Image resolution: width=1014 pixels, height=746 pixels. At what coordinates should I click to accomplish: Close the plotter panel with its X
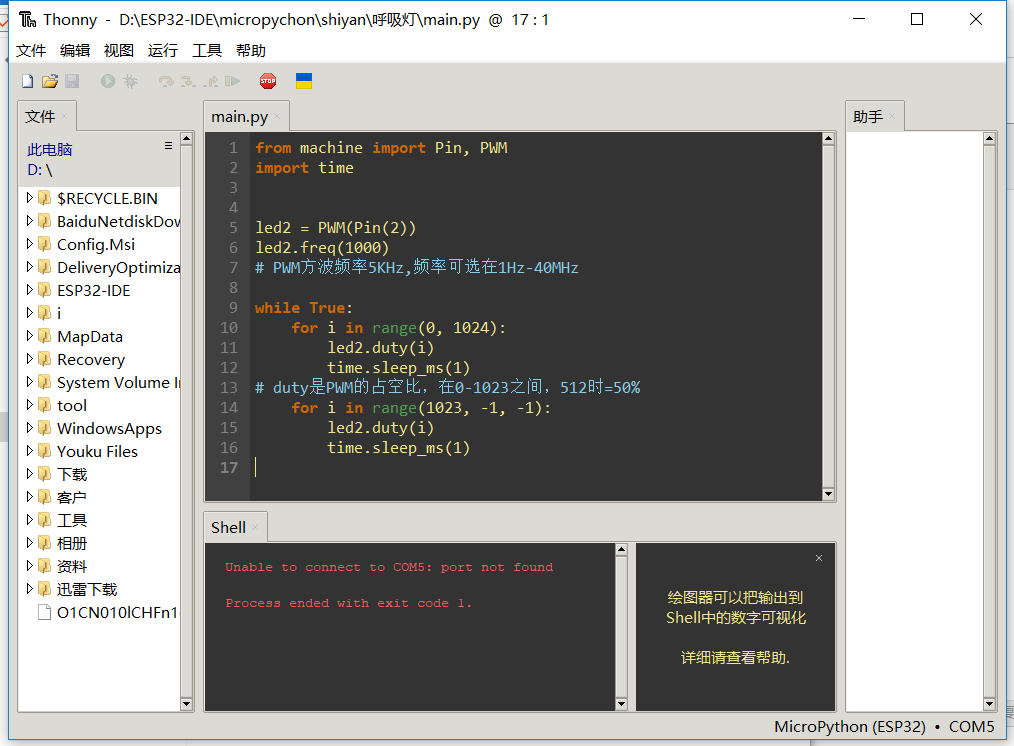click(819, 558)
